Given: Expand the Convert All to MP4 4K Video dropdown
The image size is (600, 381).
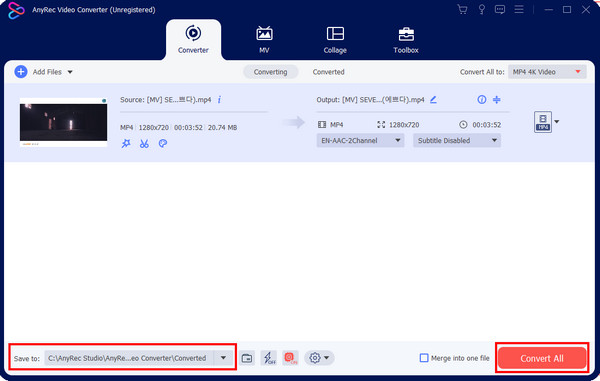Looking at the screenshot, I should (x=547, y=72).
